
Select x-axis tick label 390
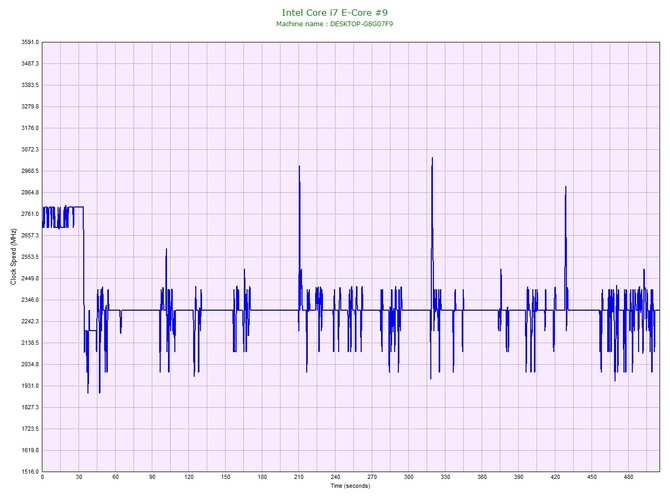pos(519,477)
